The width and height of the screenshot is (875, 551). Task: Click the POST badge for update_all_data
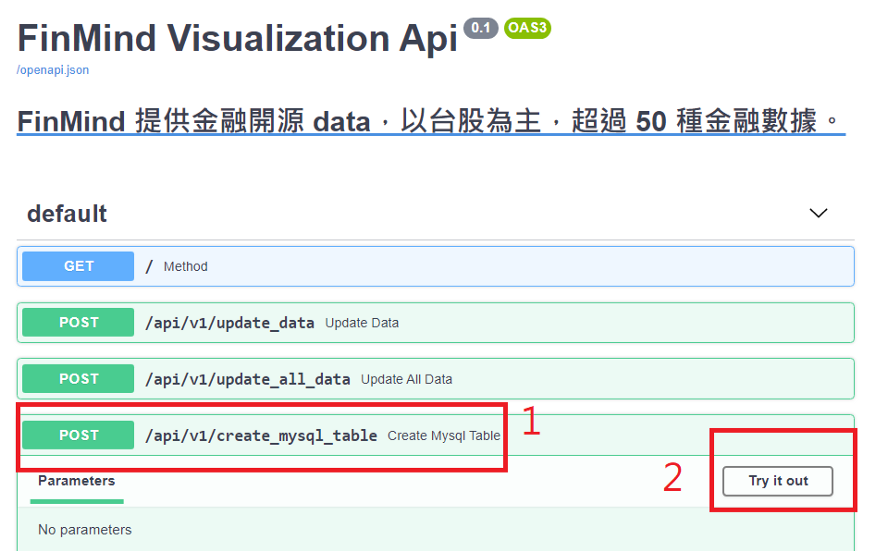pos(78,379)
